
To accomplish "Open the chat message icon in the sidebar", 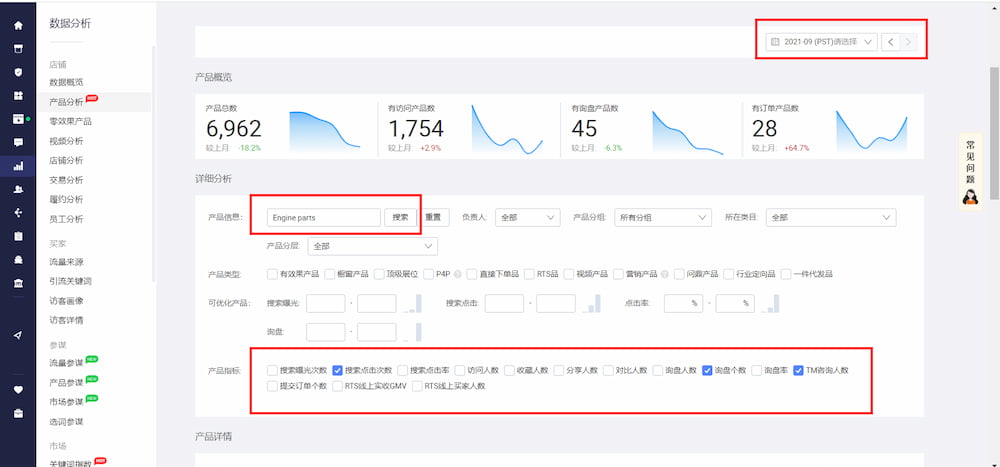I will coord(18,142).
